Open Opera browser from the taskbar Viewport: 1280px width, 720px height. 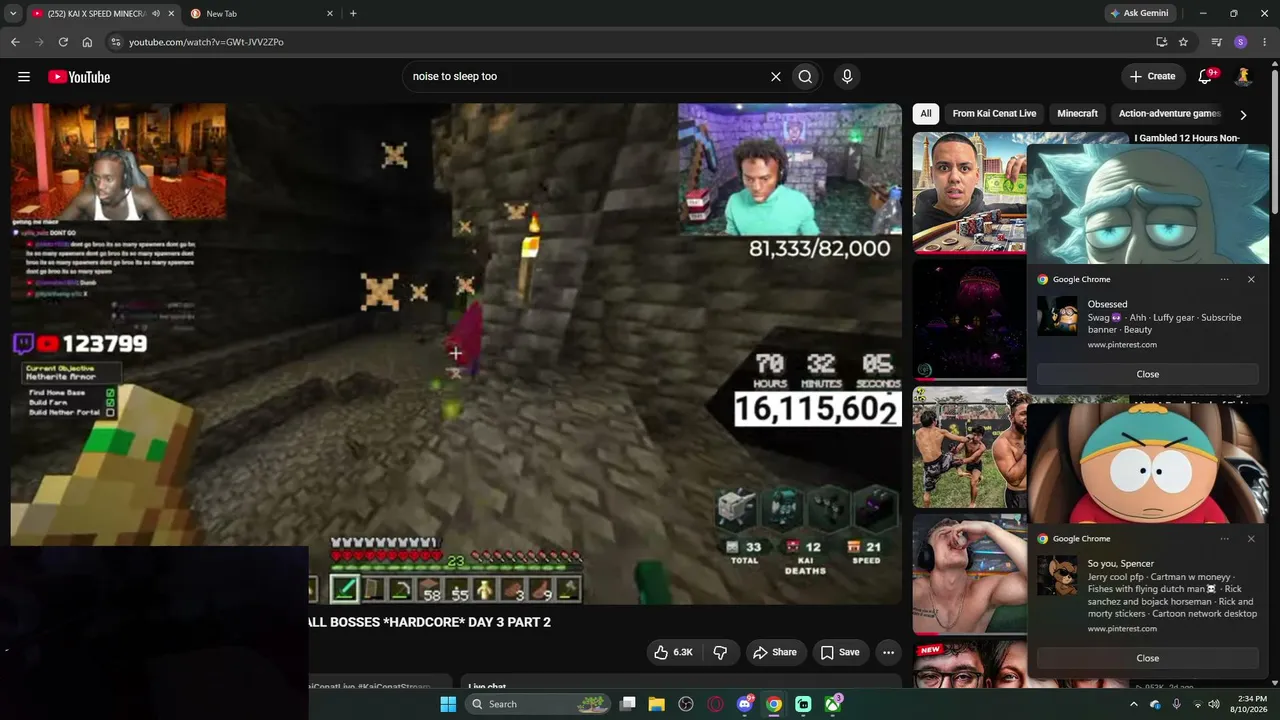715,704
